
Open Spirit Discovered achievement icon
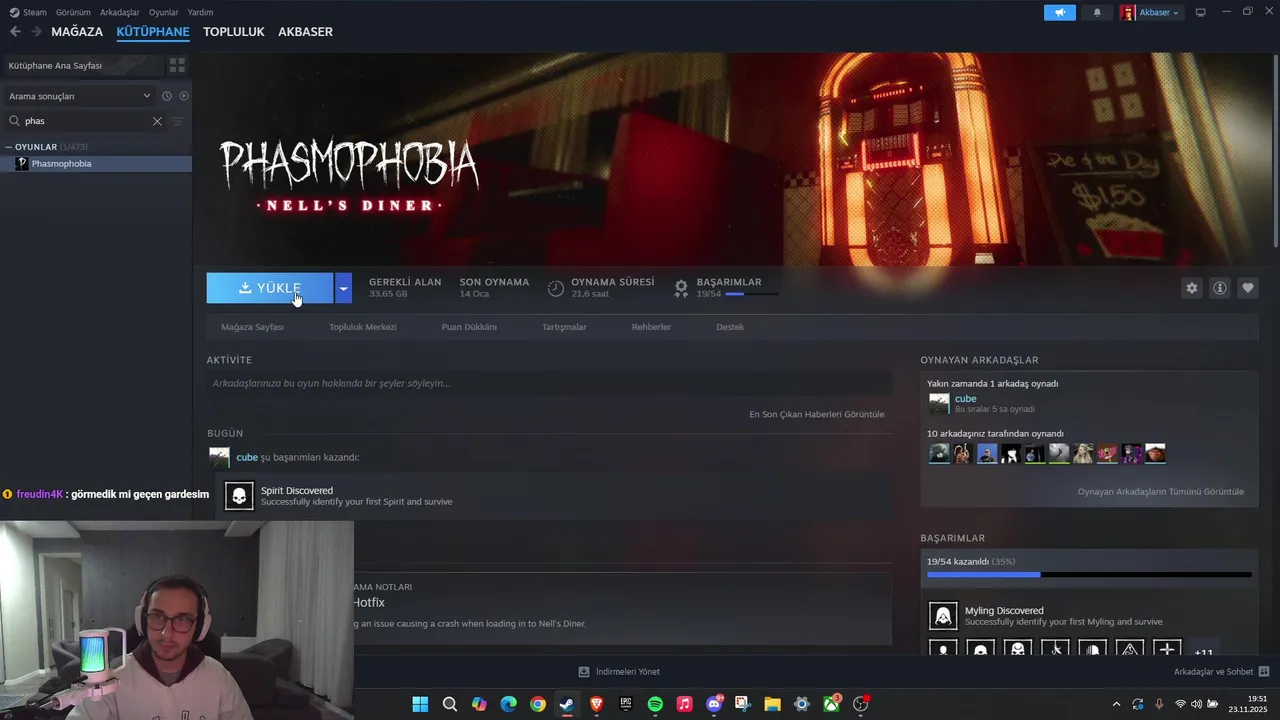239,495
